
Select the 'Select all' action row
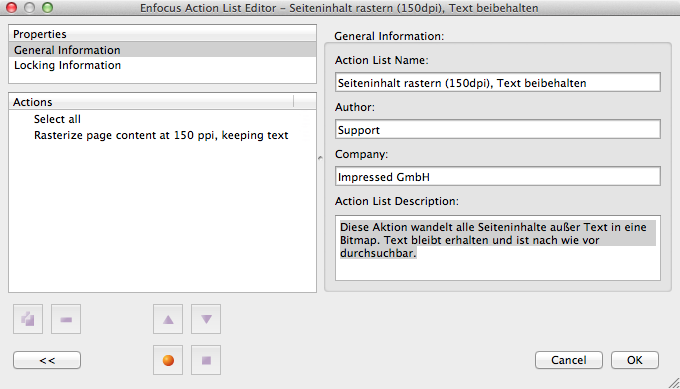coord(162,119)
